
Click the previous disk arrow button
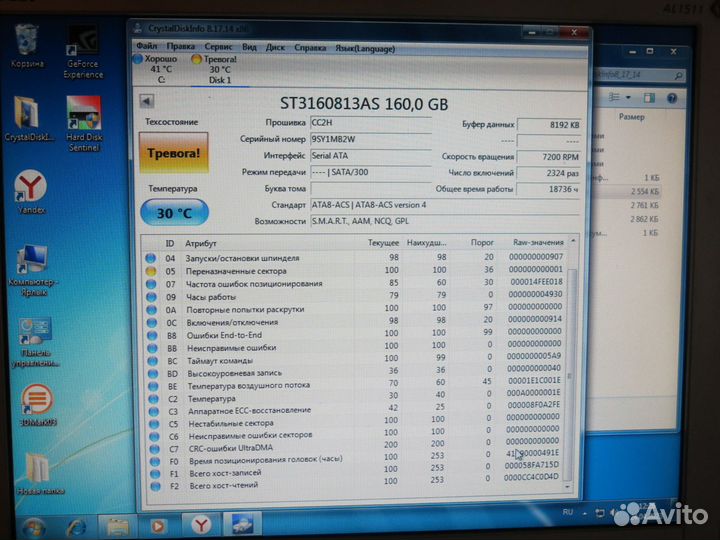(147, 101)
